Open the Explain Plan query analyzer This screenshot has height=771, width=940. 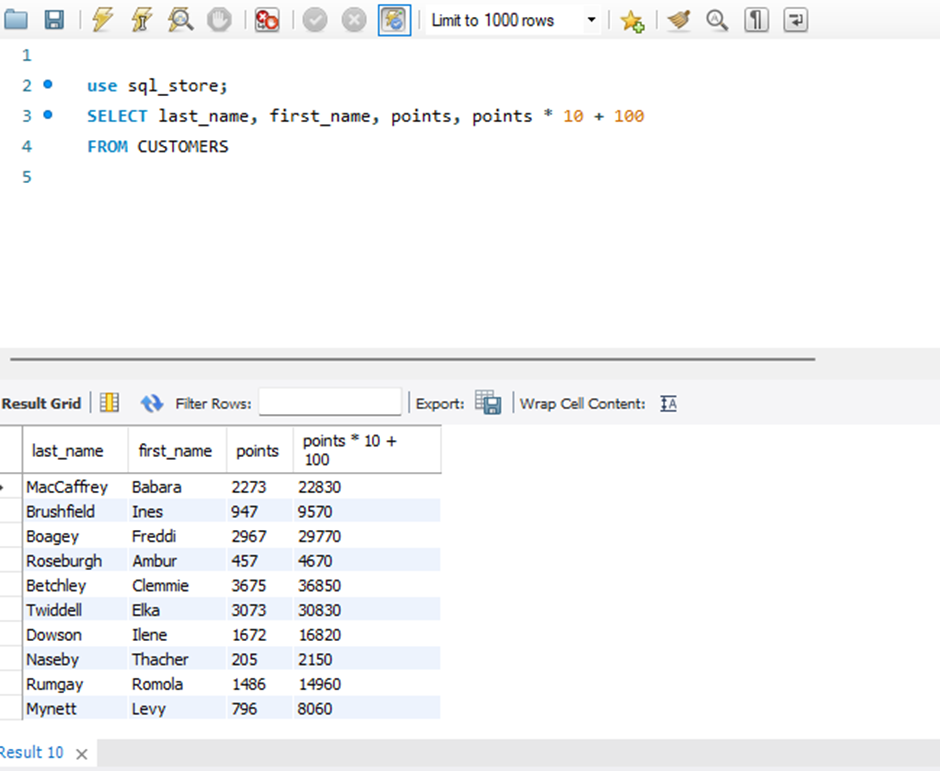click(x=180, y=20)
